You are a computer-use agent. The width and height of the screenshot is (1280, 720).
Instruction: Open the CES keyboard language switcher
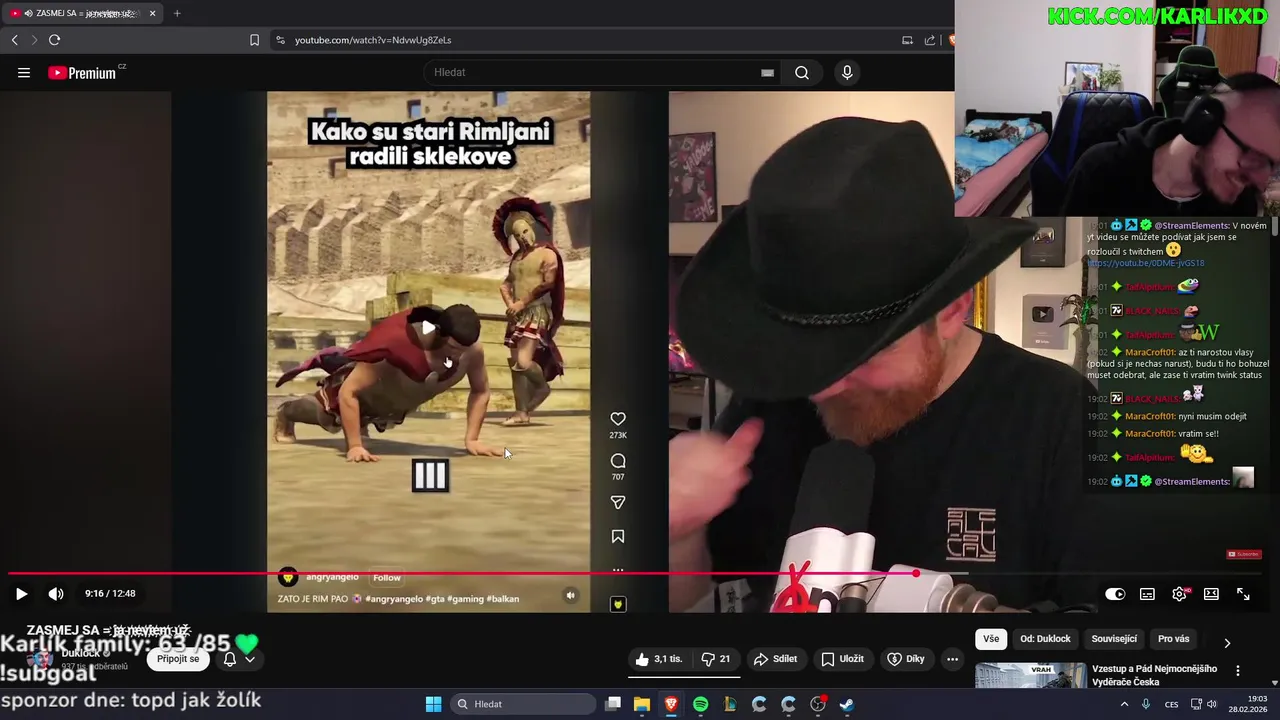point(1171,704)
